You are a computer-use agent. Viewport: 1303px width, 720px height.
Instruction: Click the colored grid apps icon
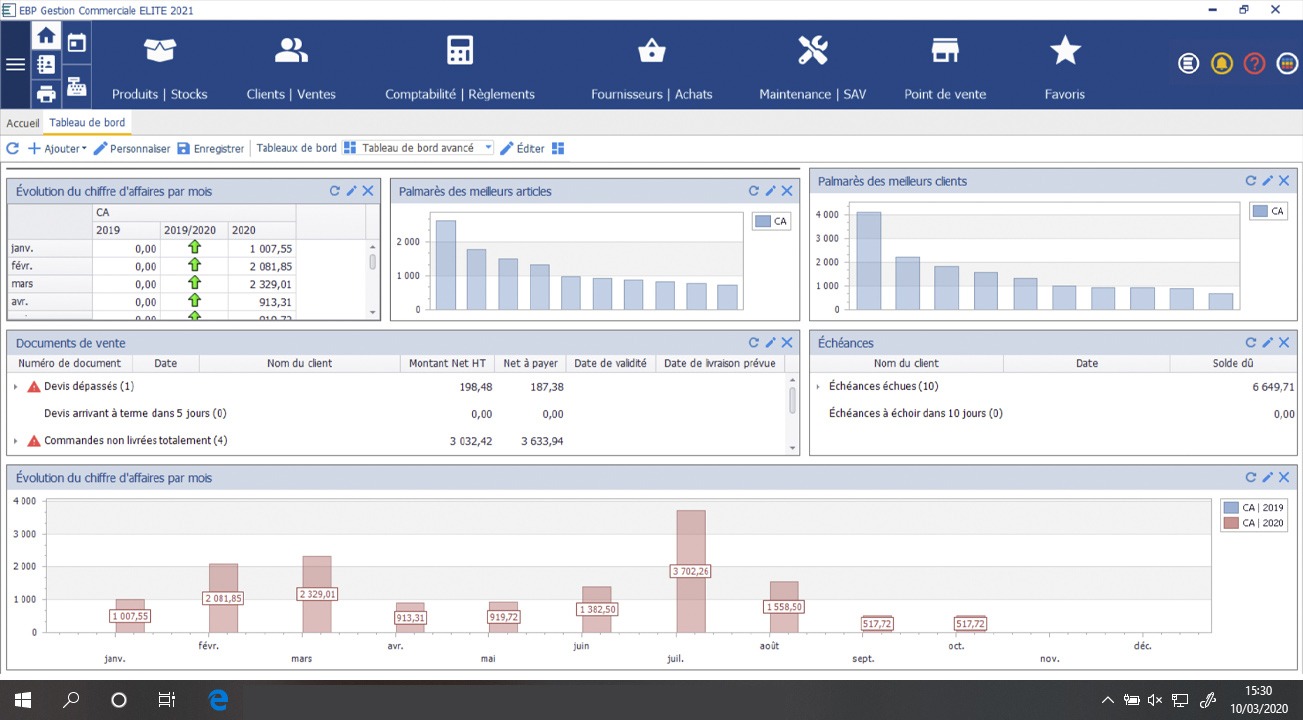point(1288,64)
